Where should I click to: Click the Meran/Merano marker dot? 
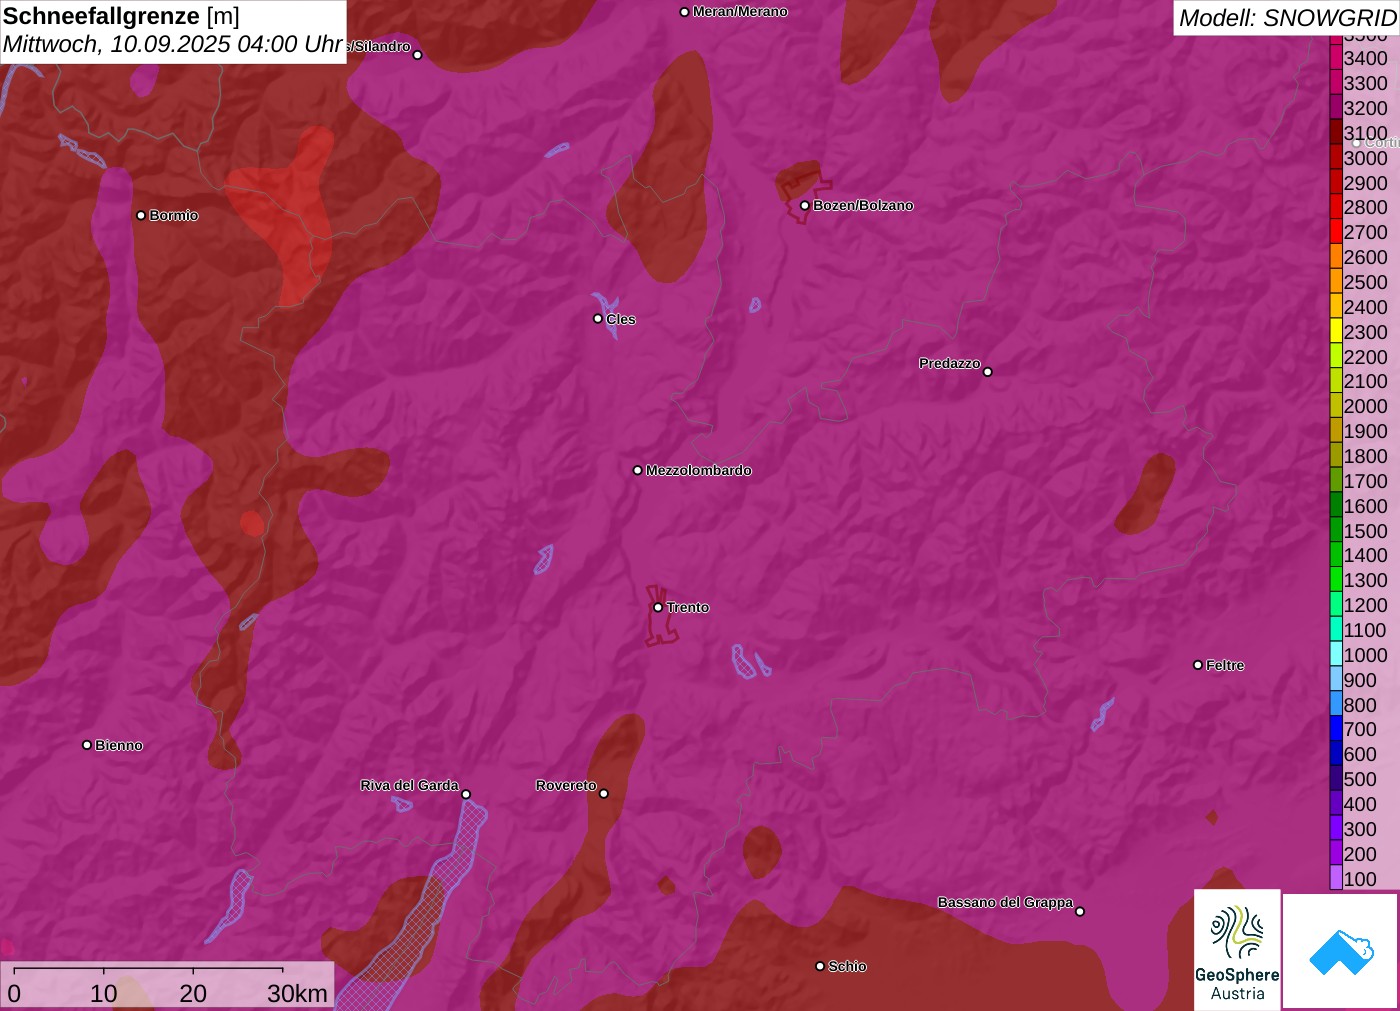[x=684, y=12]
